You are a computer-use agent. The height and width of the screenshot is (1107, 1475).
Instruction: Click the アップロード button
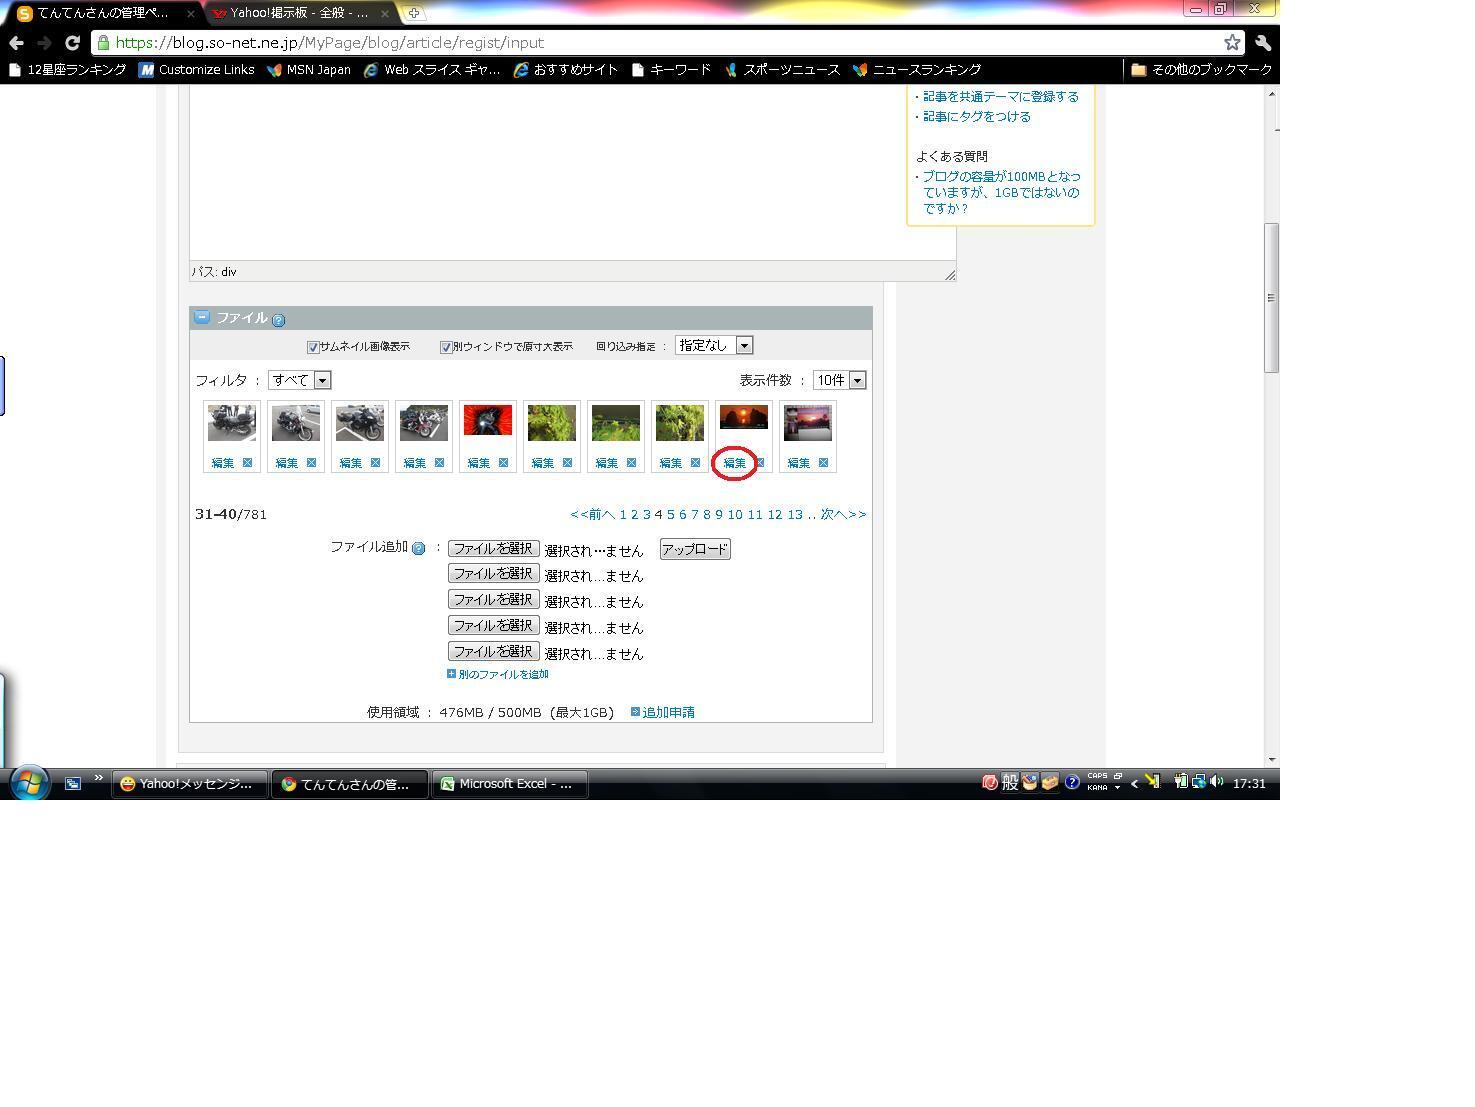tap(695, 549)
